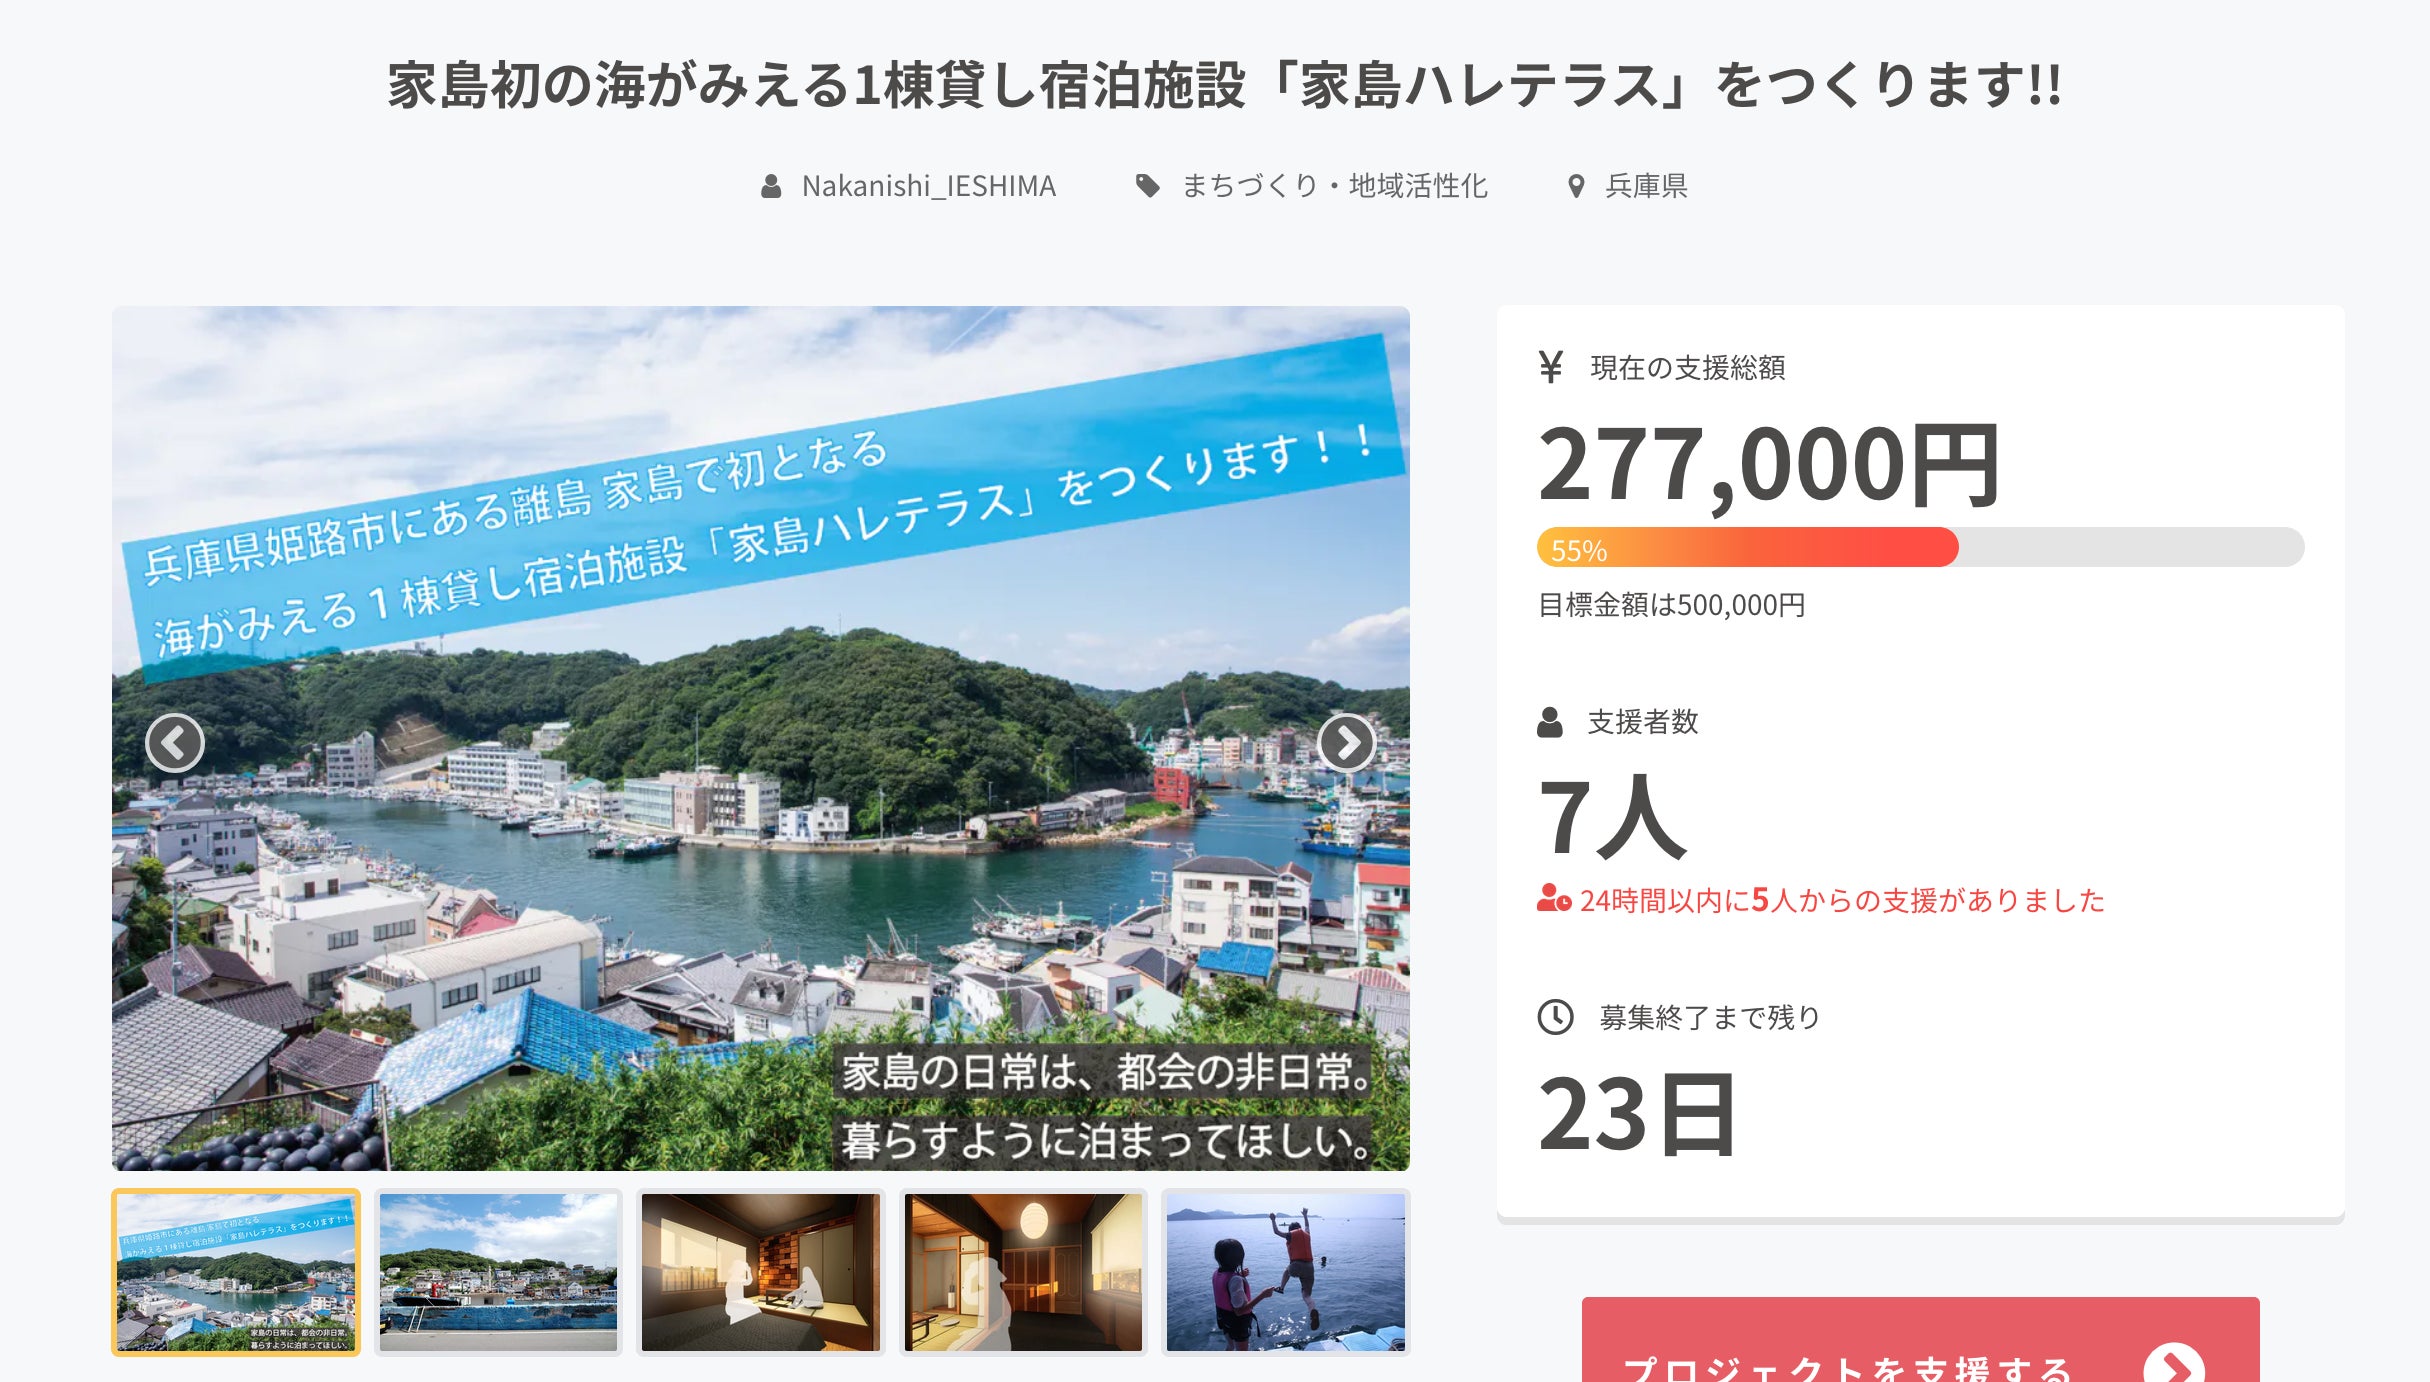Viewport: 2430px width, 1382px height.
Task: Select the first thumbnail with blue banner
Action: pos(236,1272)
